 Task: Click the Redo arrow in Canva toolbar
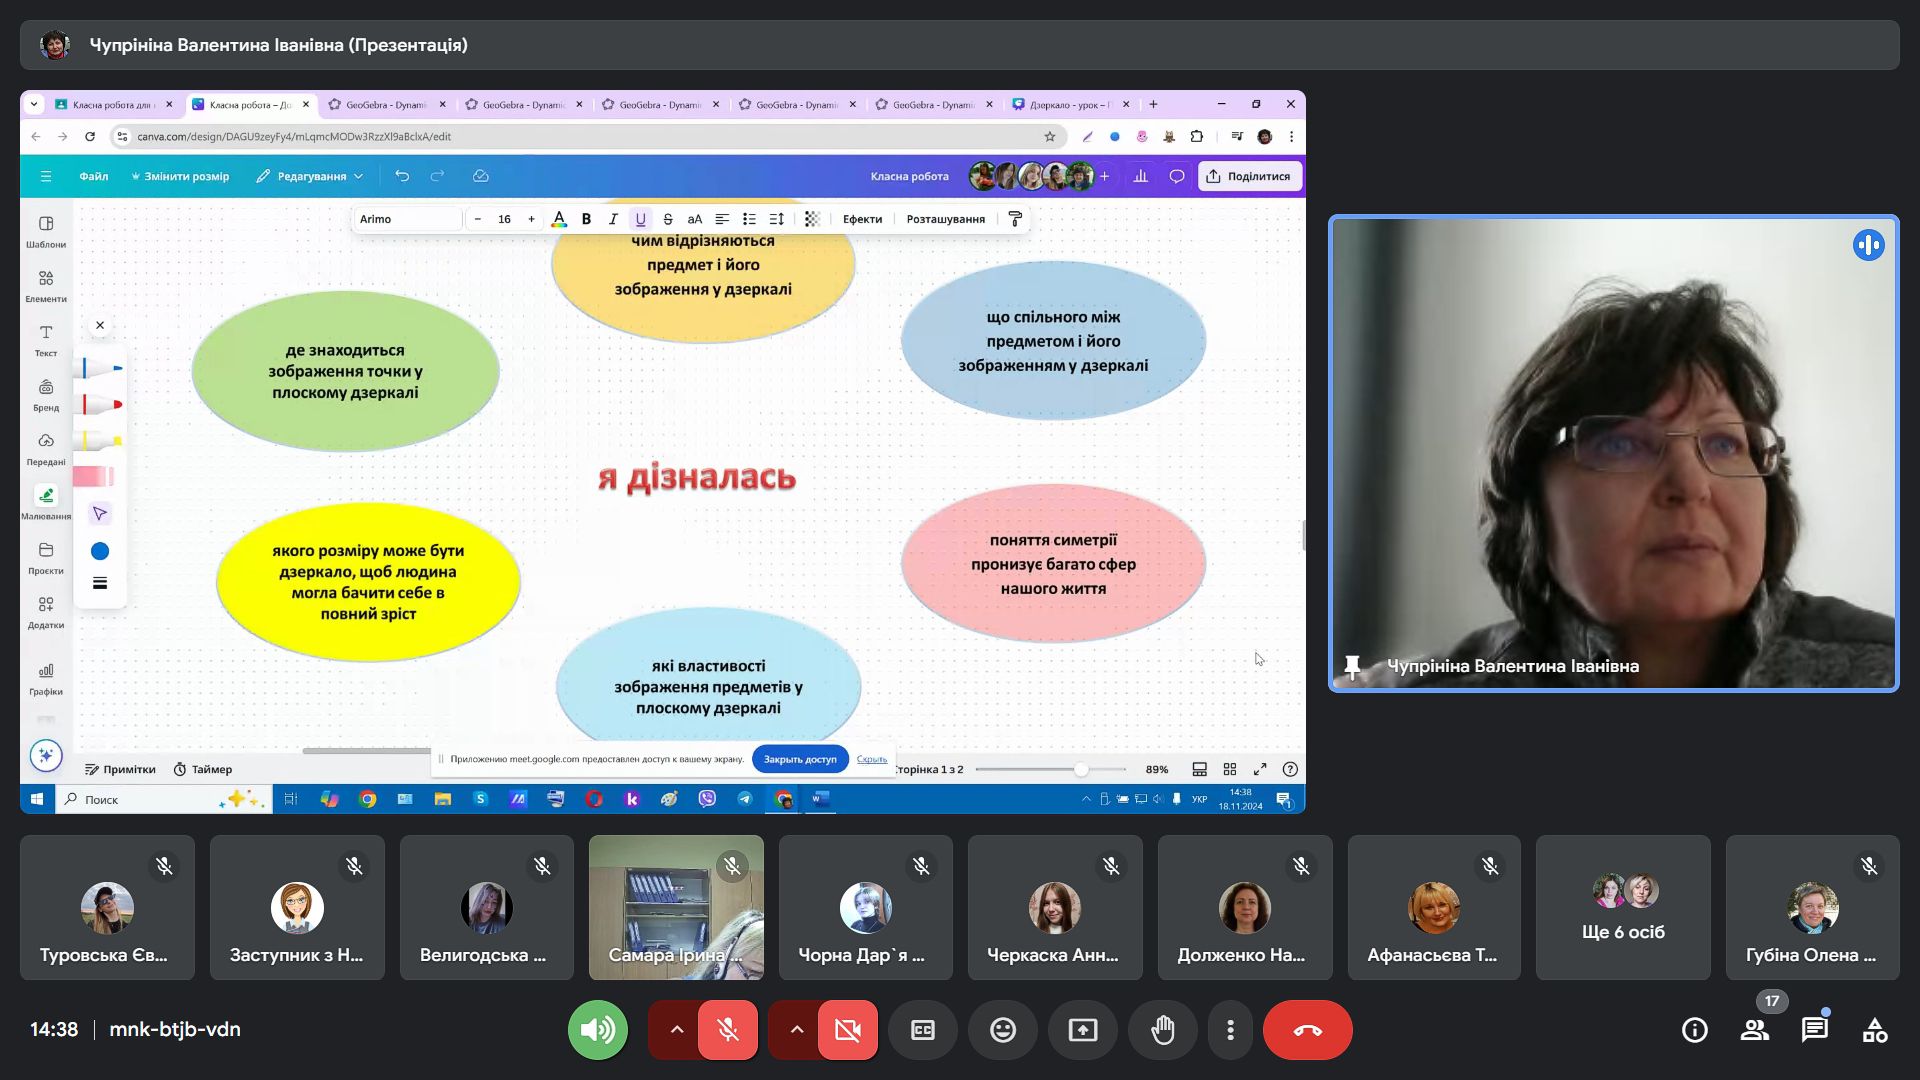click(x=437, y=176)
